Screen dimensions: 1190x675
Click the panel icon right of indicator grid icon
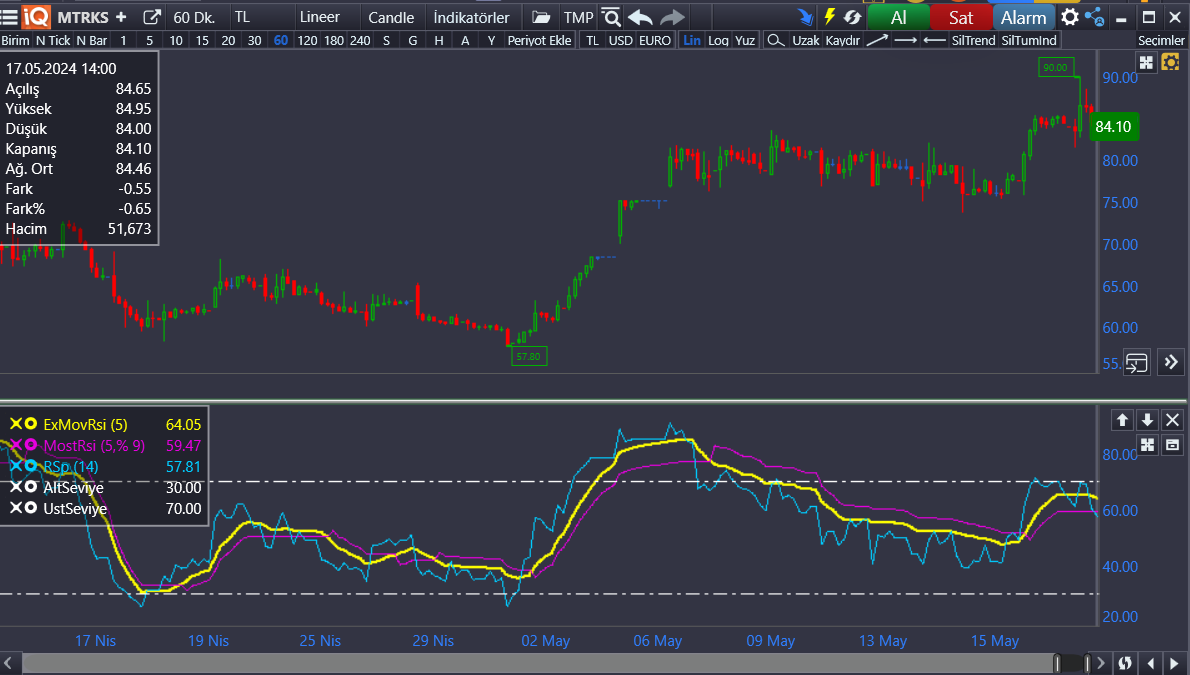pos(1173,445)
